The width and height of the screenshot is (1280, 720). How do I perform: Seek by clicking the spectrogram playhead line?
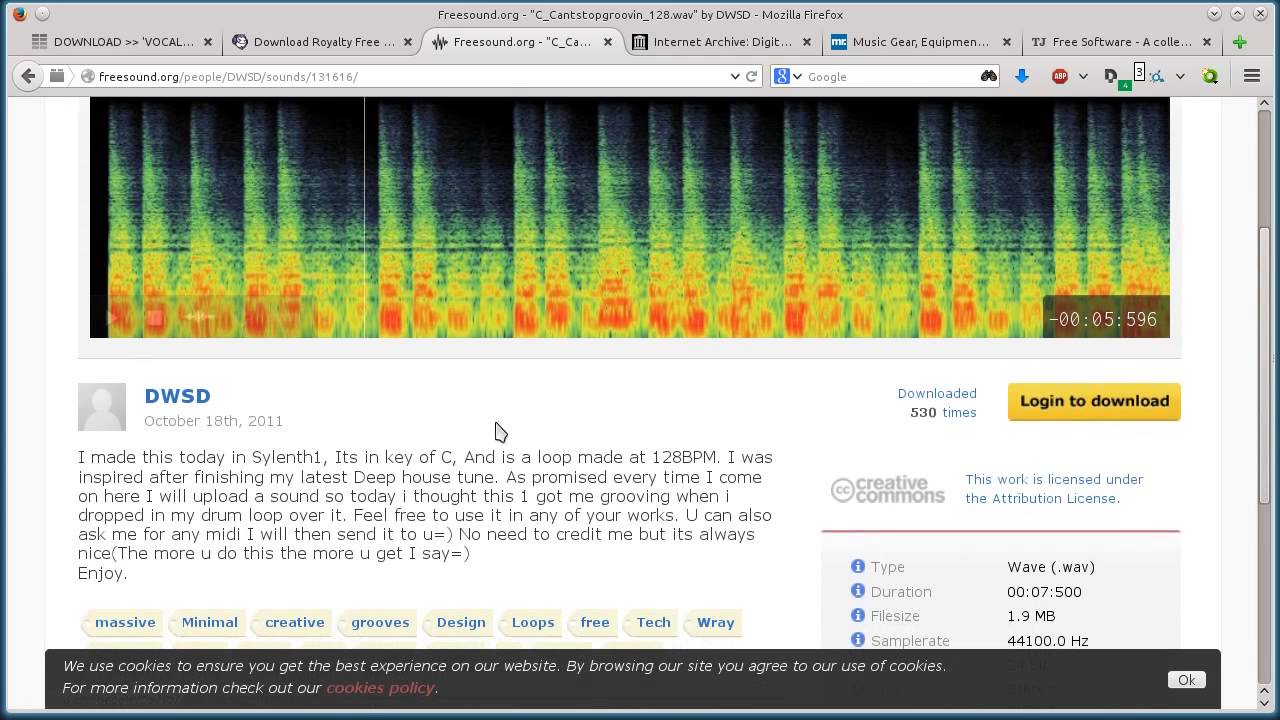(x=364, y=217)
